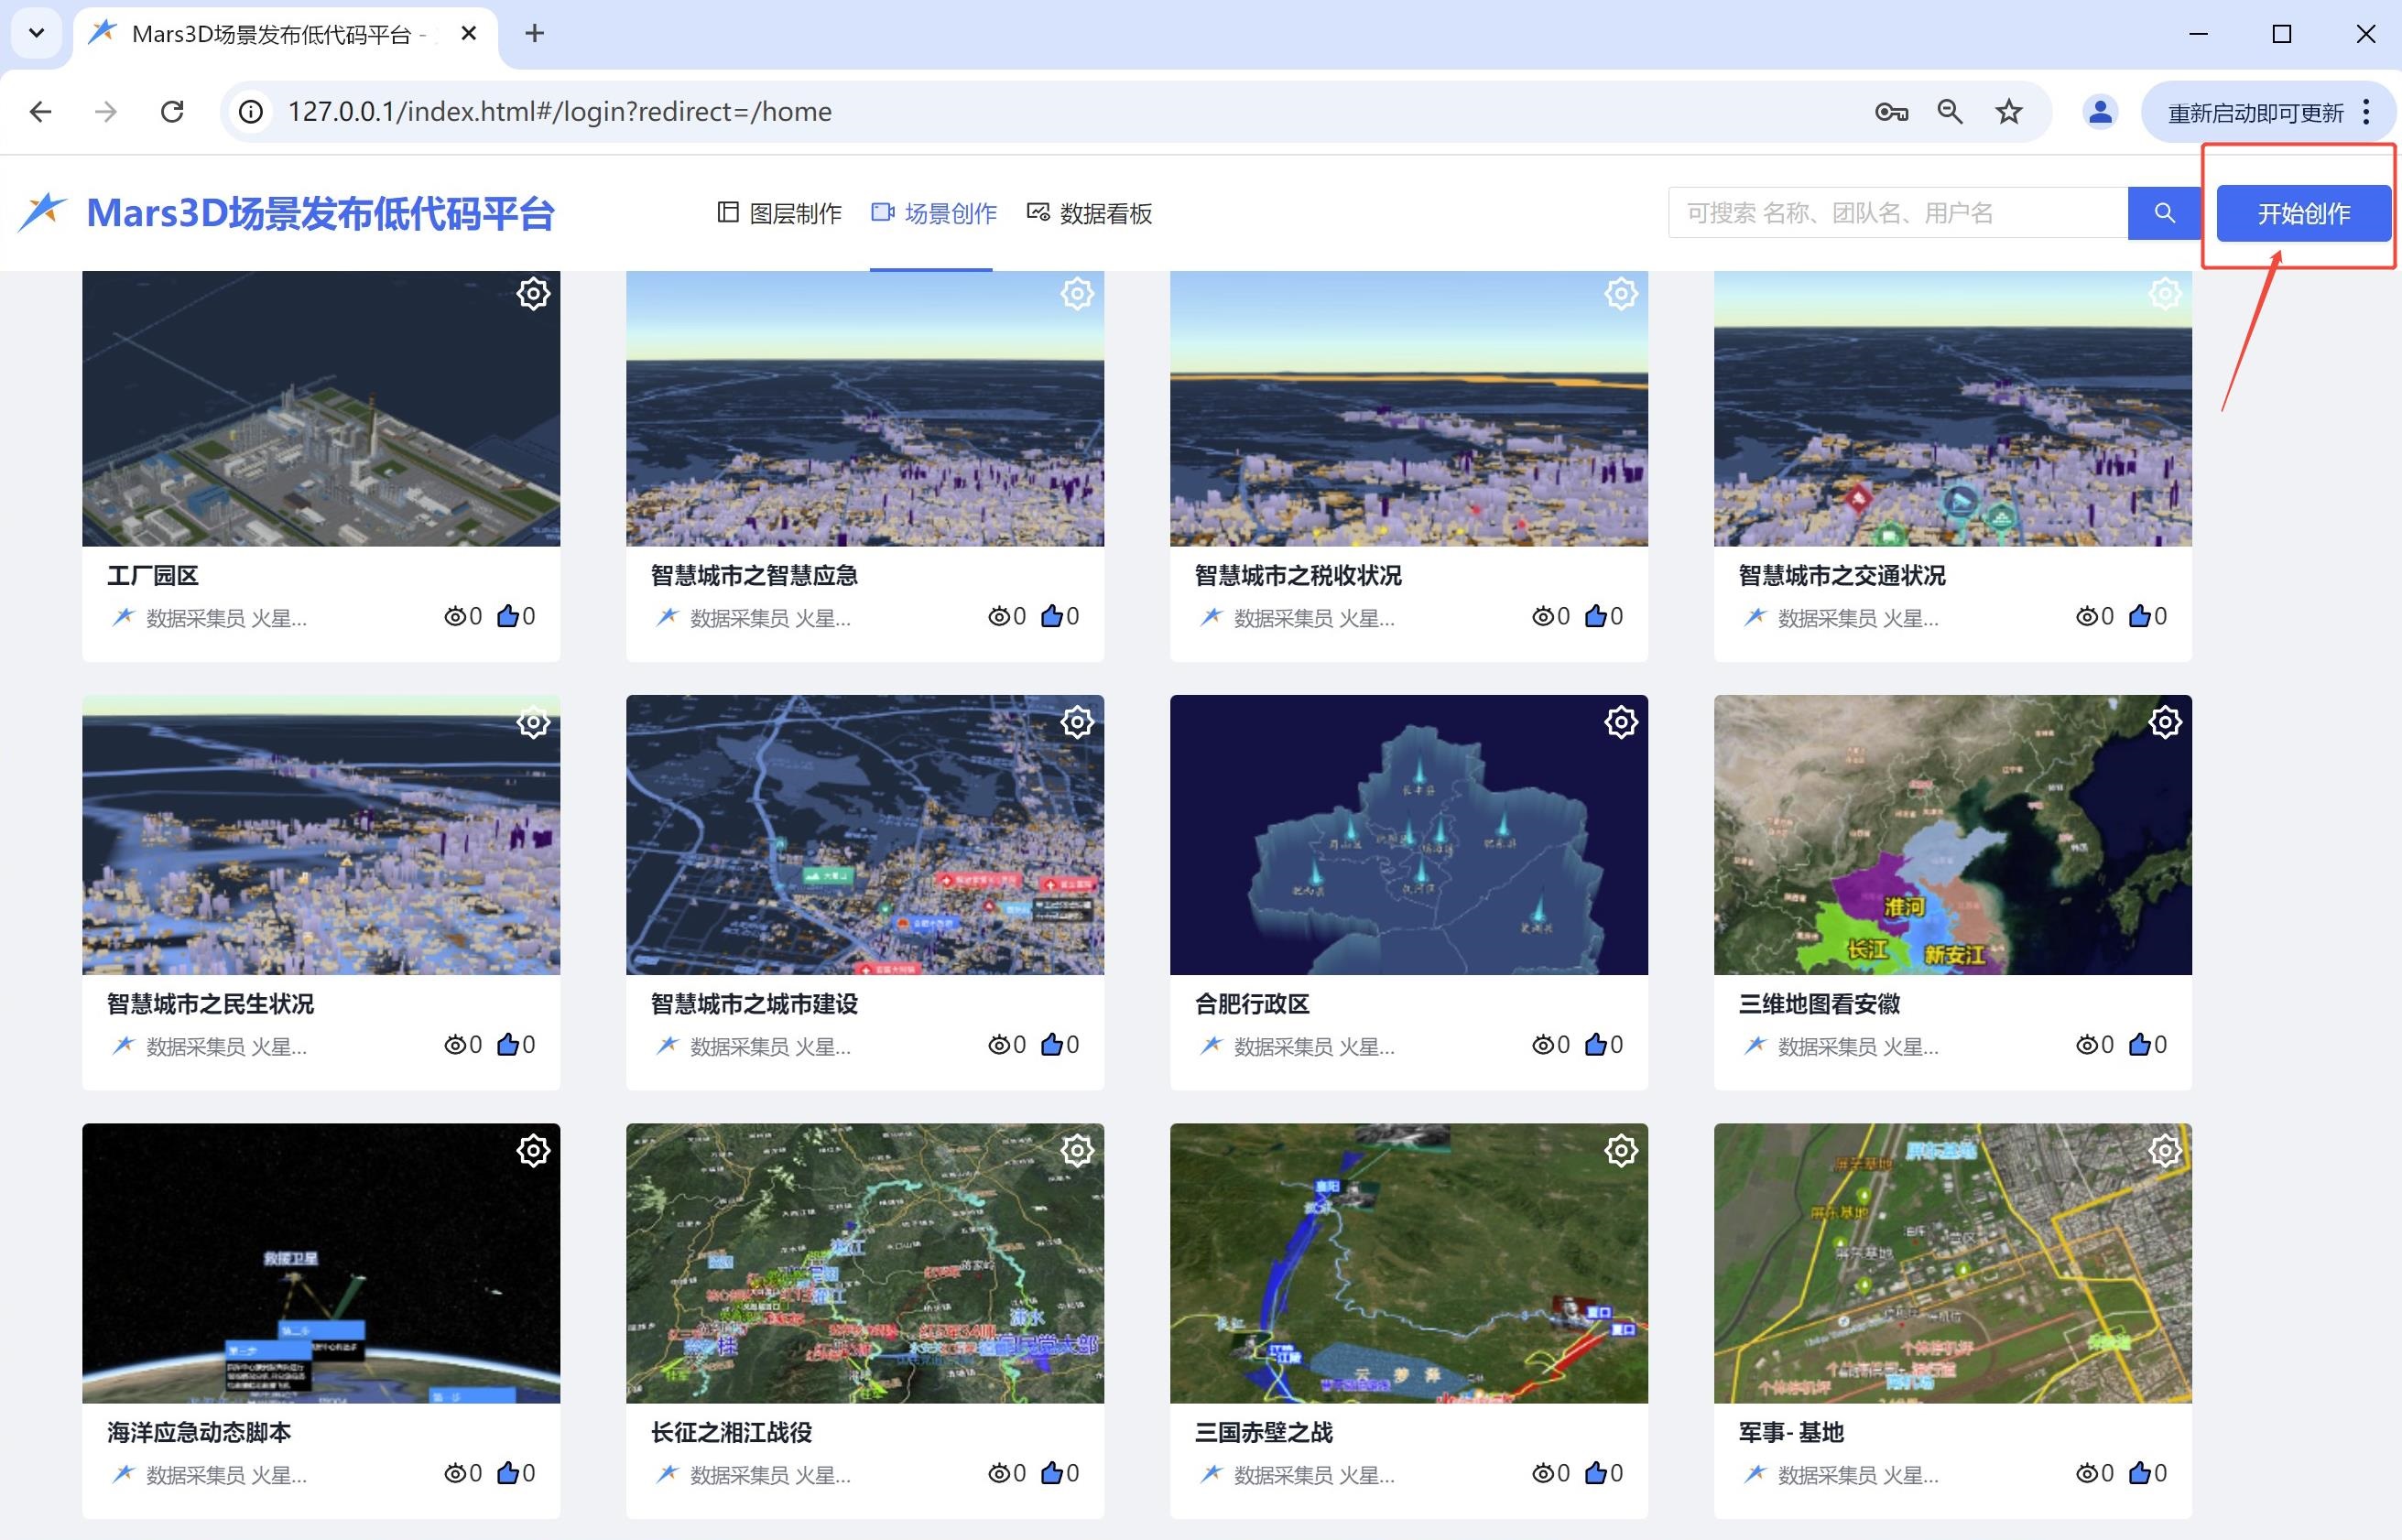Bookmark this page with star icon
The height and width of the screenshot is (1540, 2402).
(x=2009, y=112)
